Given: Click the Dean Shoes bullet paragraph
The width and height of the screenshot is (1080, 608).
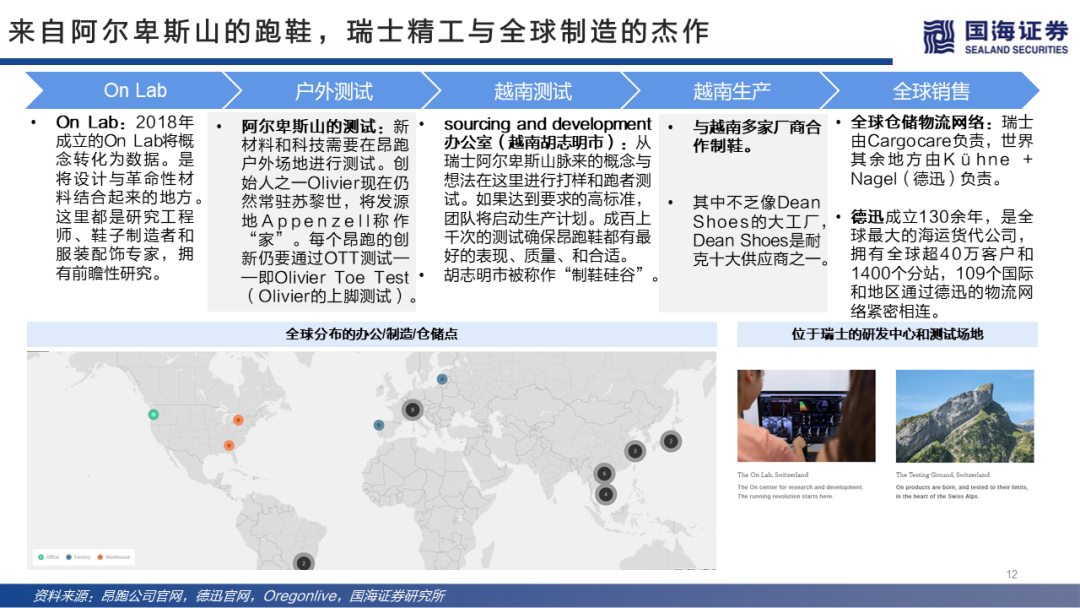Looking at the screenshot, I should tap(760, 231).
